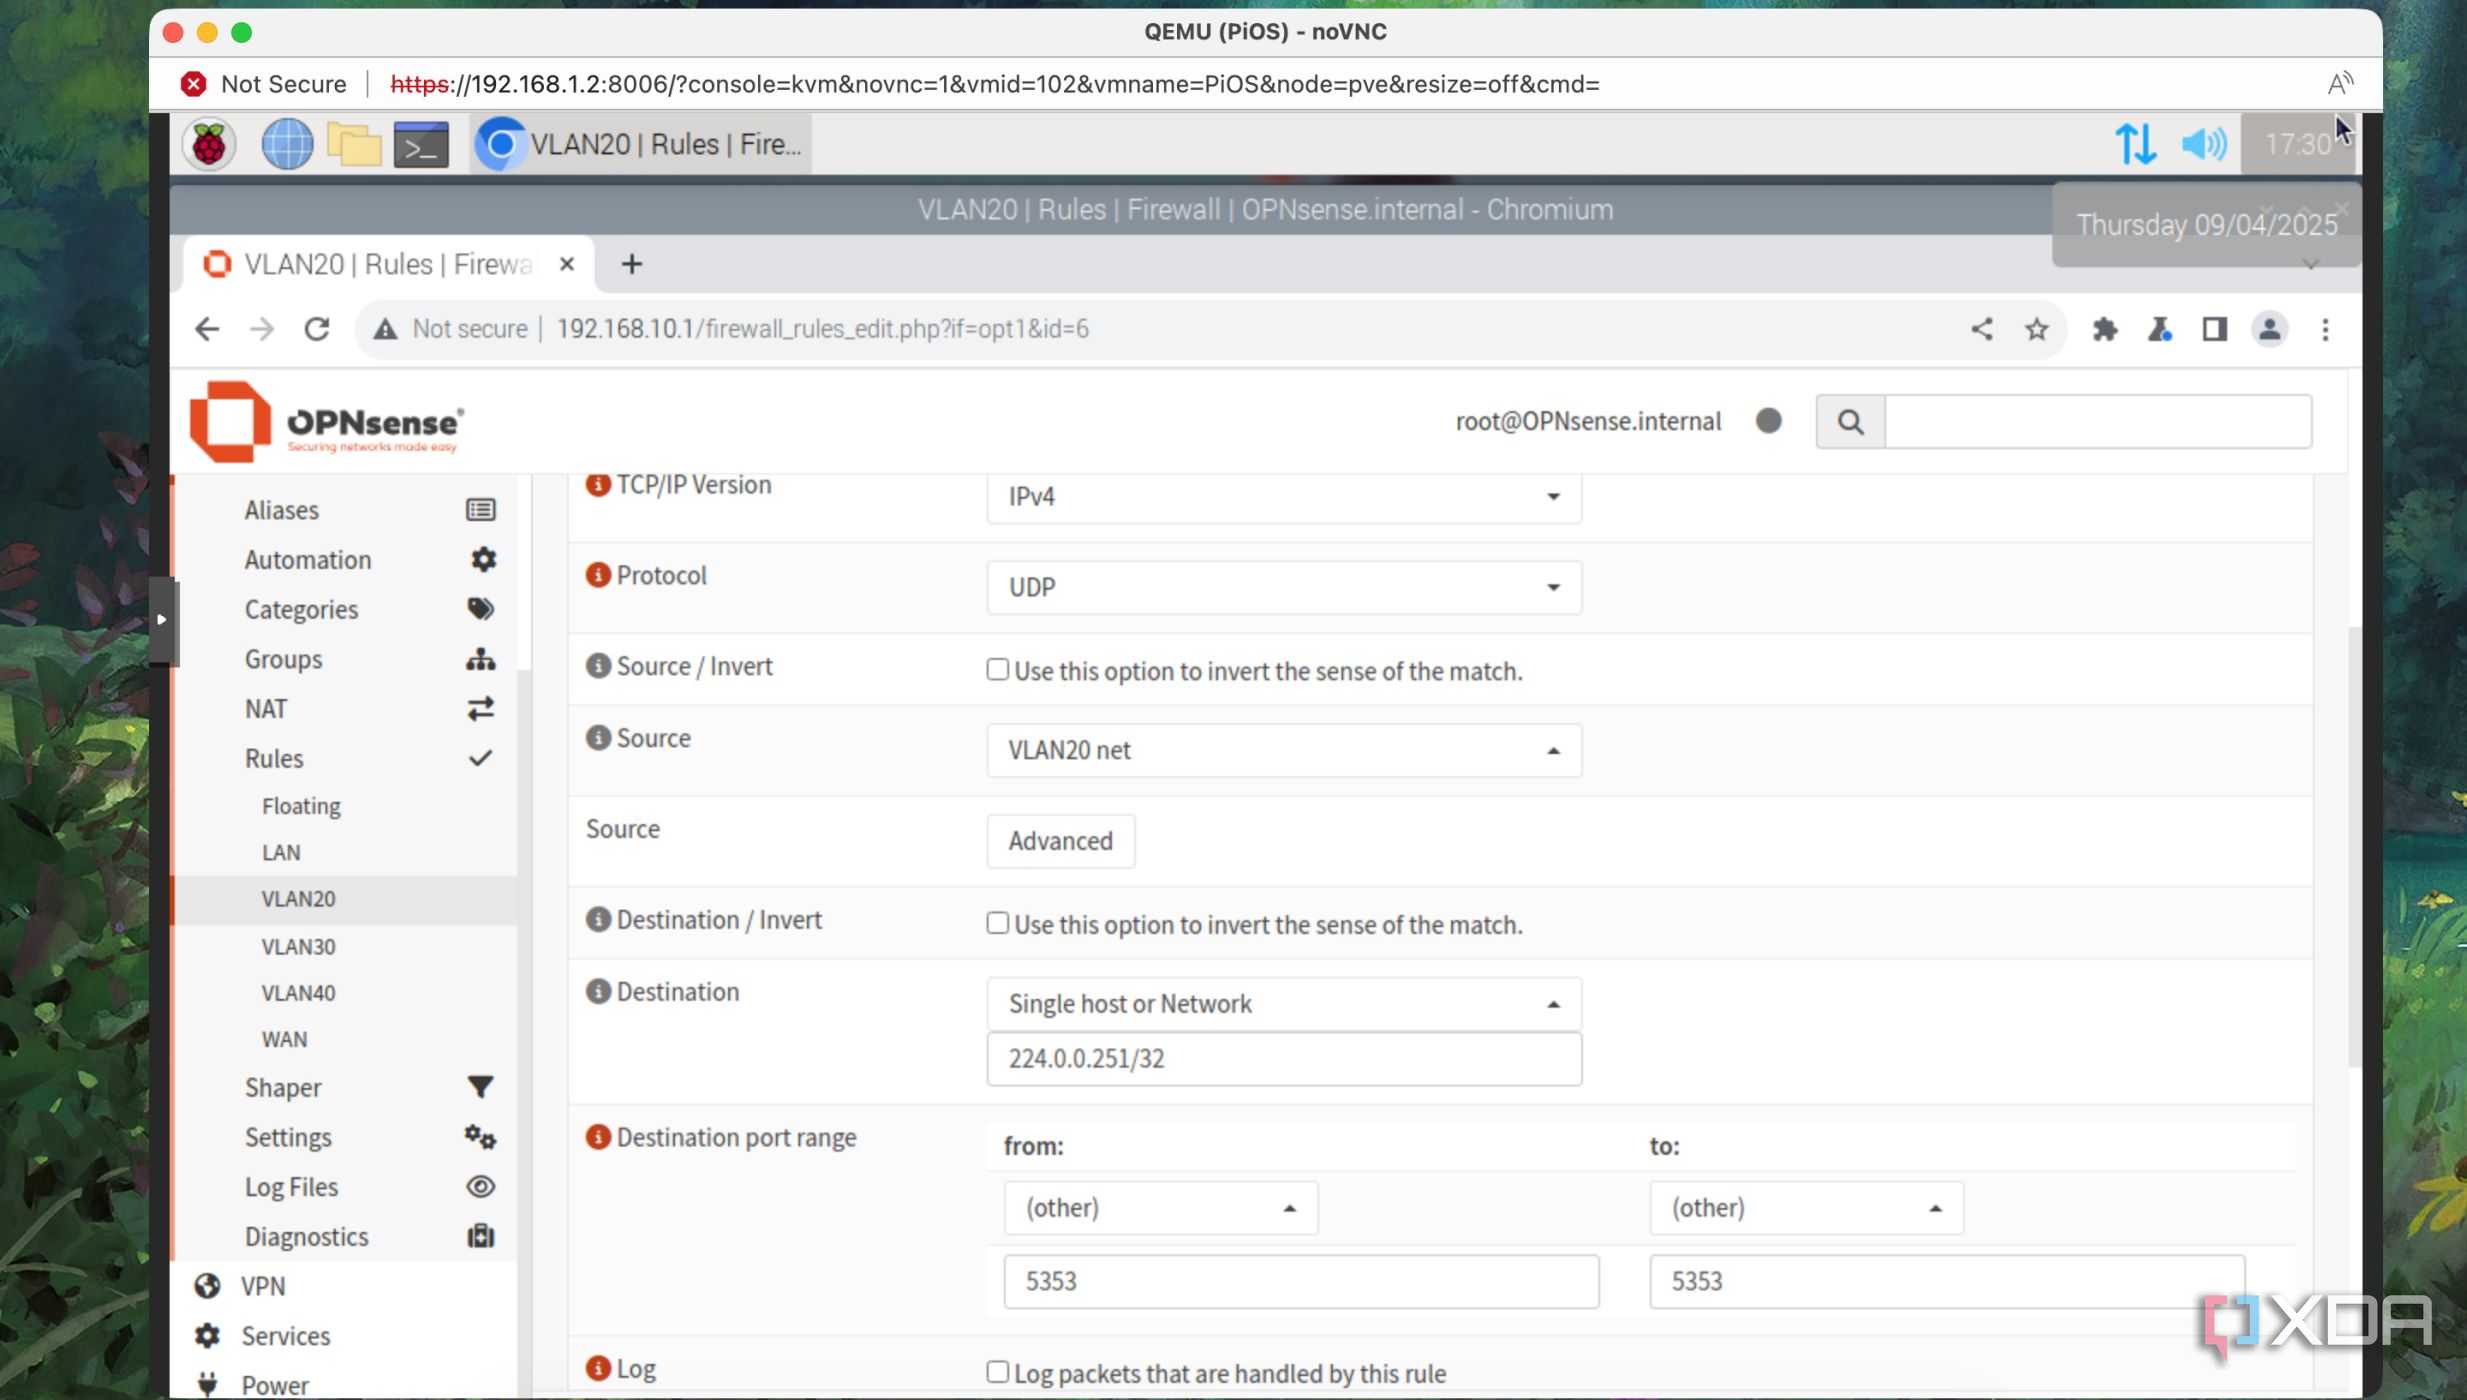The image size is (2467, 1400).
Task: Show help for the Destination info icon
Action: (x=598, y=991)
